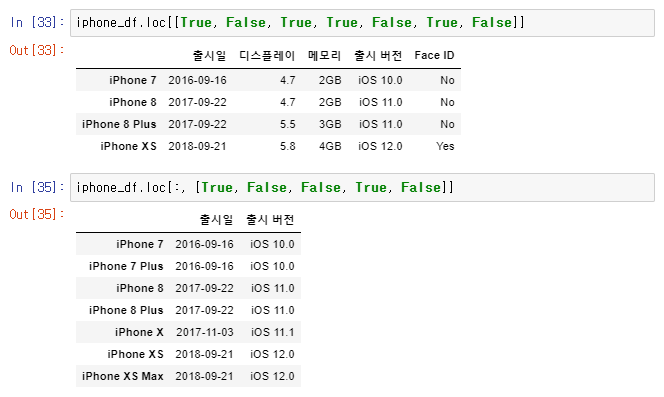664x397 pixels.
Task: Click the 출시일 header in first table
Action: [209, 56]
